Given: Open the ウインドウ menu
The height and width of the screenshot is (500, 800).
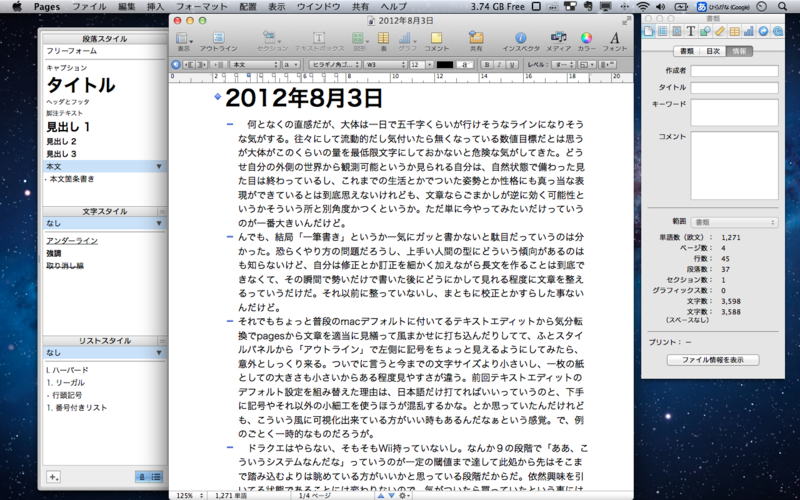Looking at the screenshot, I should pos(318,7).
